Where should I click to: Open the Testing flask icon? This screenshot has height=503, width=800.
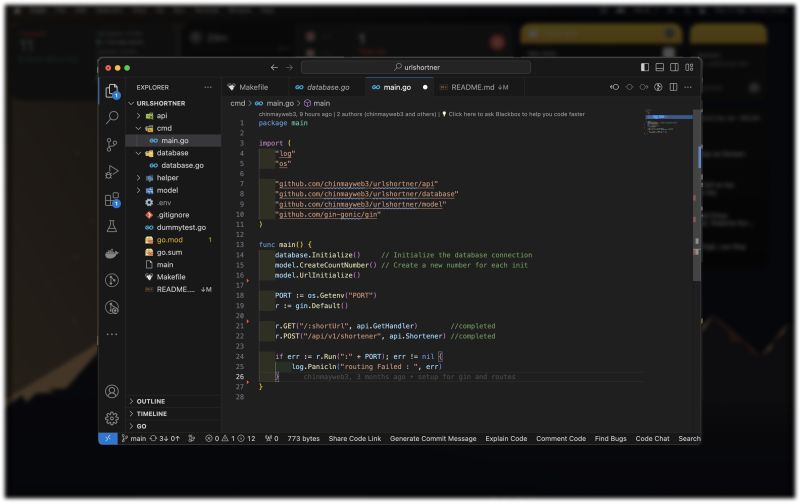click(x=112, y=227)
